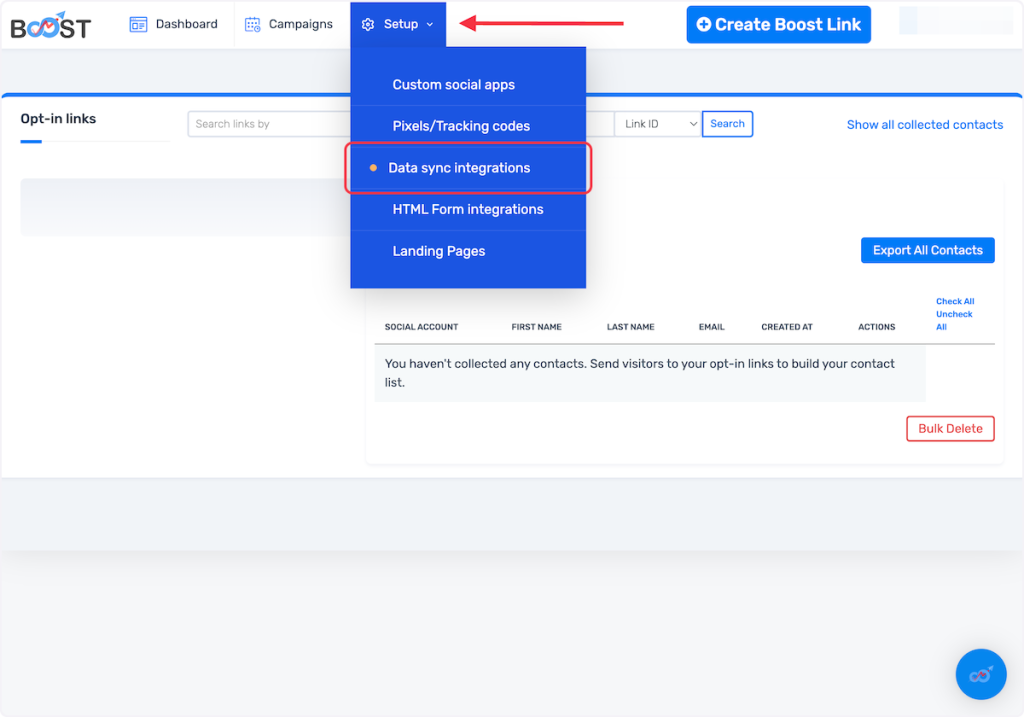The width and height of the screenshot is (1024, 717).
Task: Click the Setup gear icon
Action: tap(368, 24)
